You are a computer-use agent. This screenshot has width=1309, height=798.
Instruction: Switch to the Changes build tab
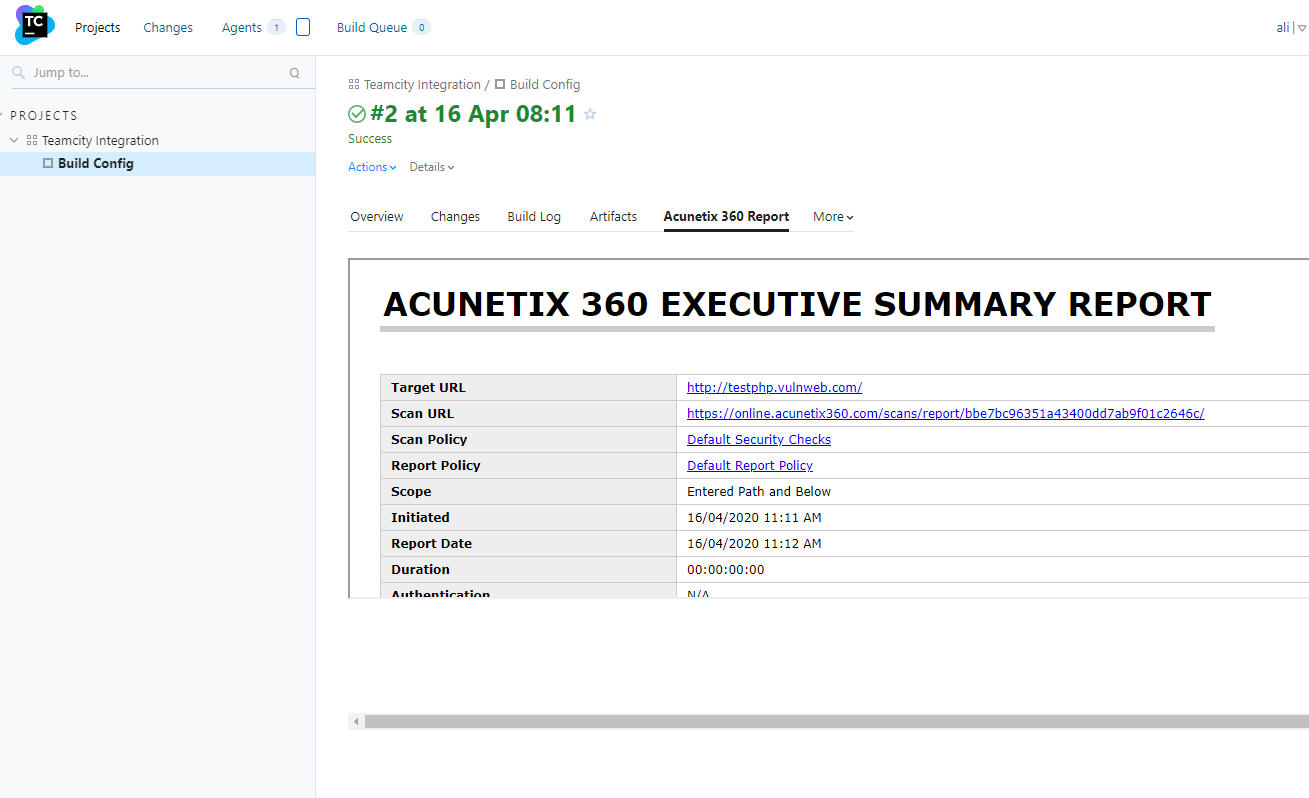tap(455, 217)
